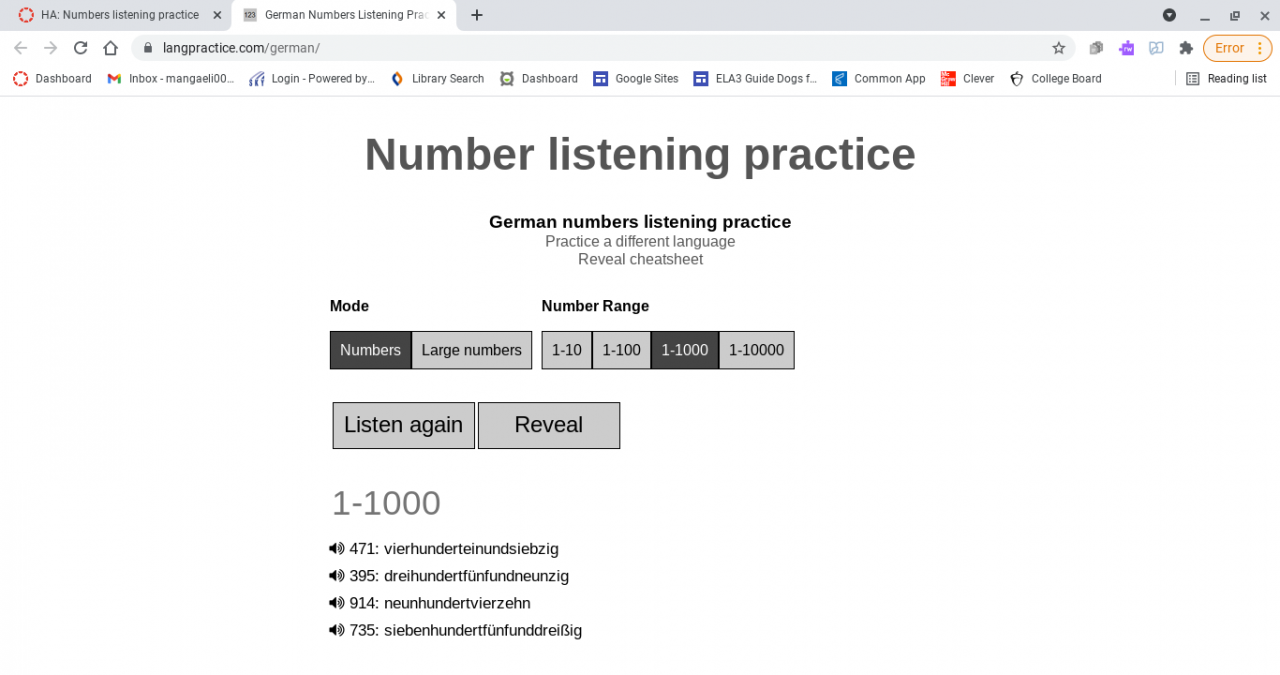Screen dimensions: 1280x675
Task: Click the 1-1000 section heading
Action: (x=386, y=503)
